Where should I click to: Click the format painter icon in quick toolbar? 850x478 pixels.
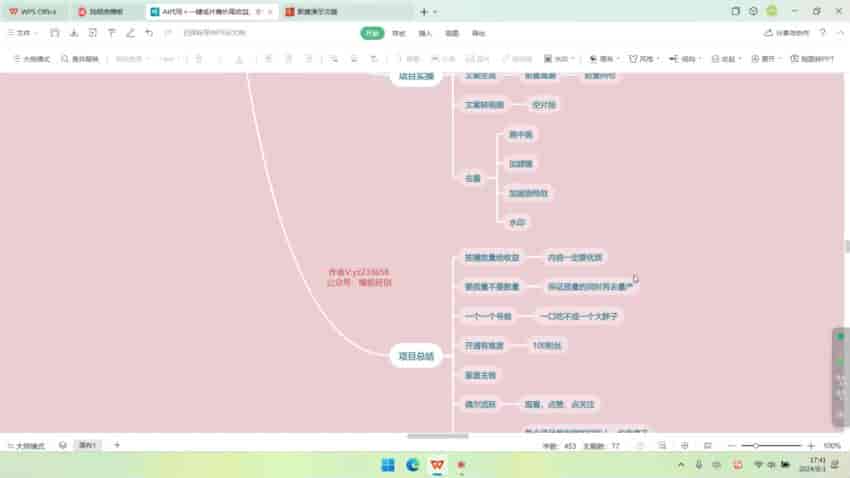click(x=111, y=33)
